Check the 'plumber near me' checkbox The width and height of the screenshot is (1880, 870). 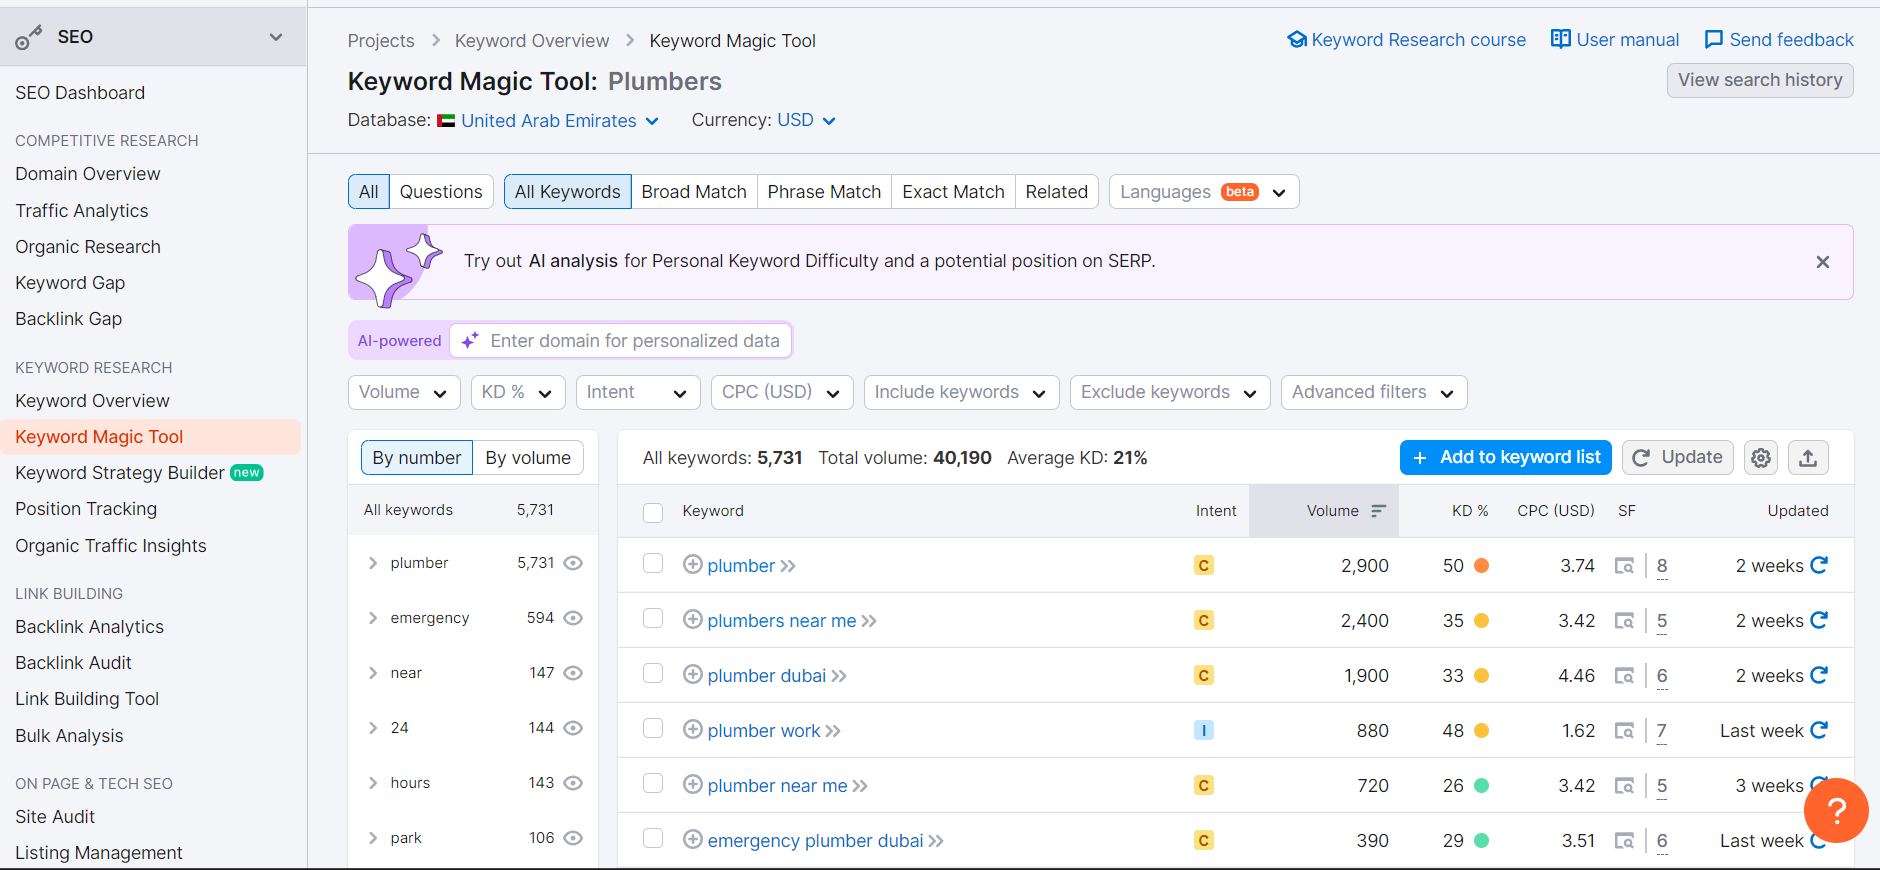pyautogui.click(x=653, y=783)
